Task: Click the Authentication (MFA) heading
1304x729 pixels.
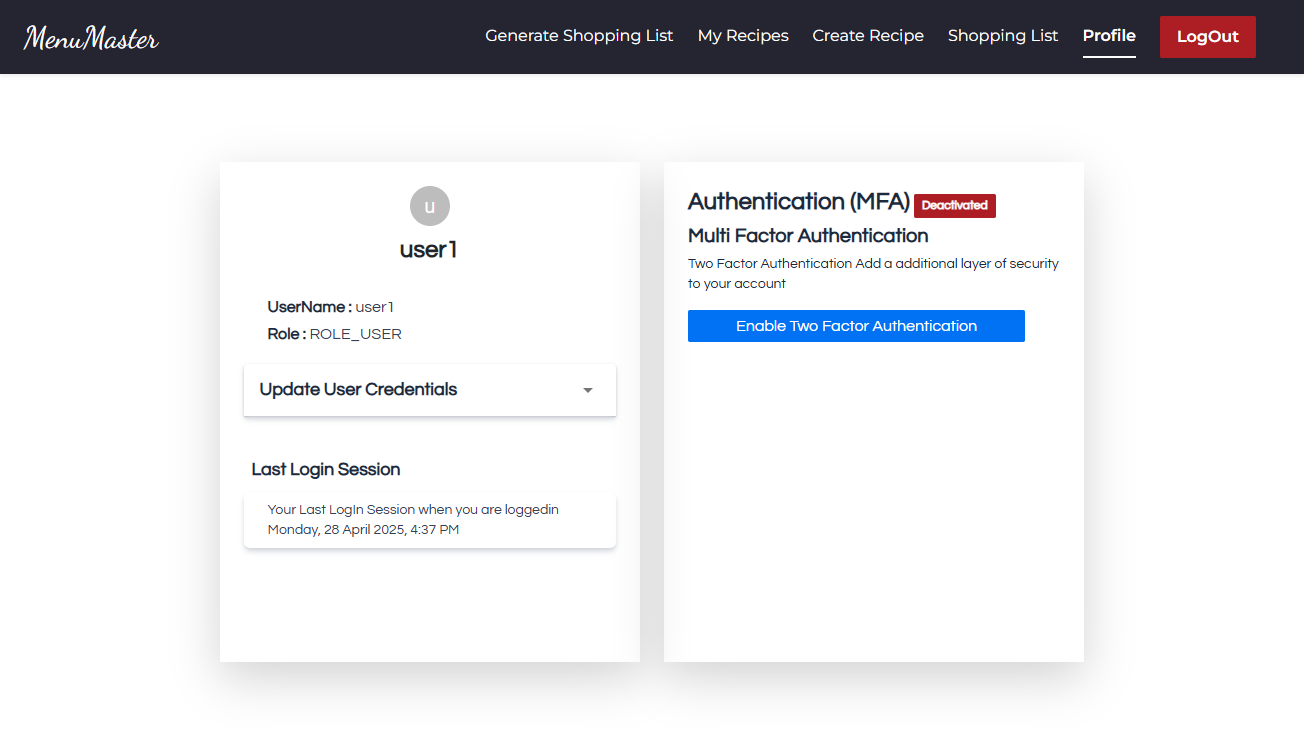Action: (x=799, y=202)
